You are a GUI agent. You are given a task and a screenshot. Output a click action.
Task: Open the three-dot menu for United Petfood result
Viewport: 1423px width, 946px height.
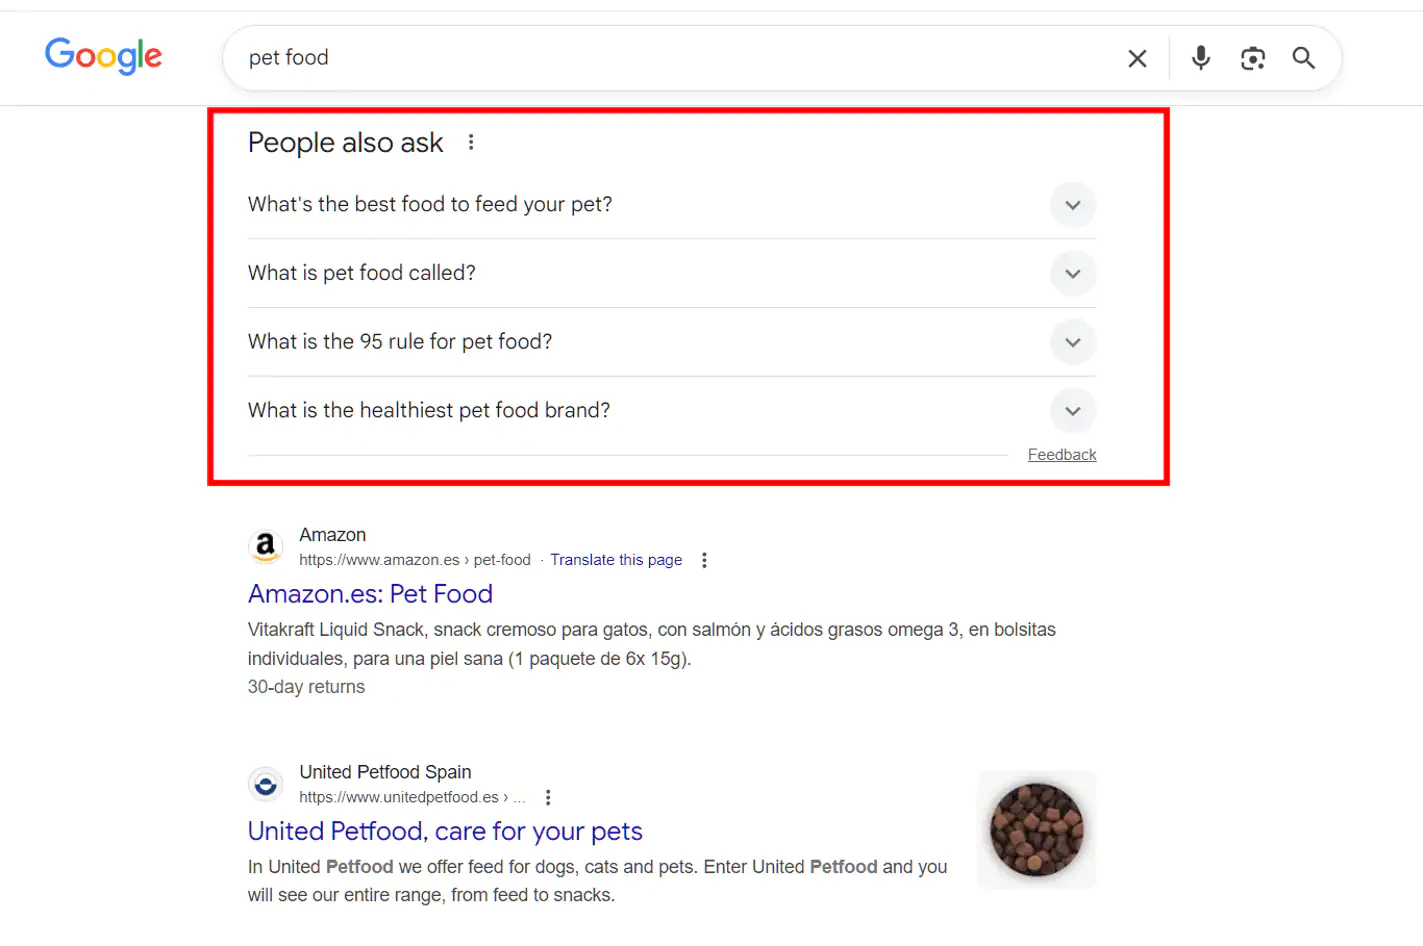[x=547, y=797]
